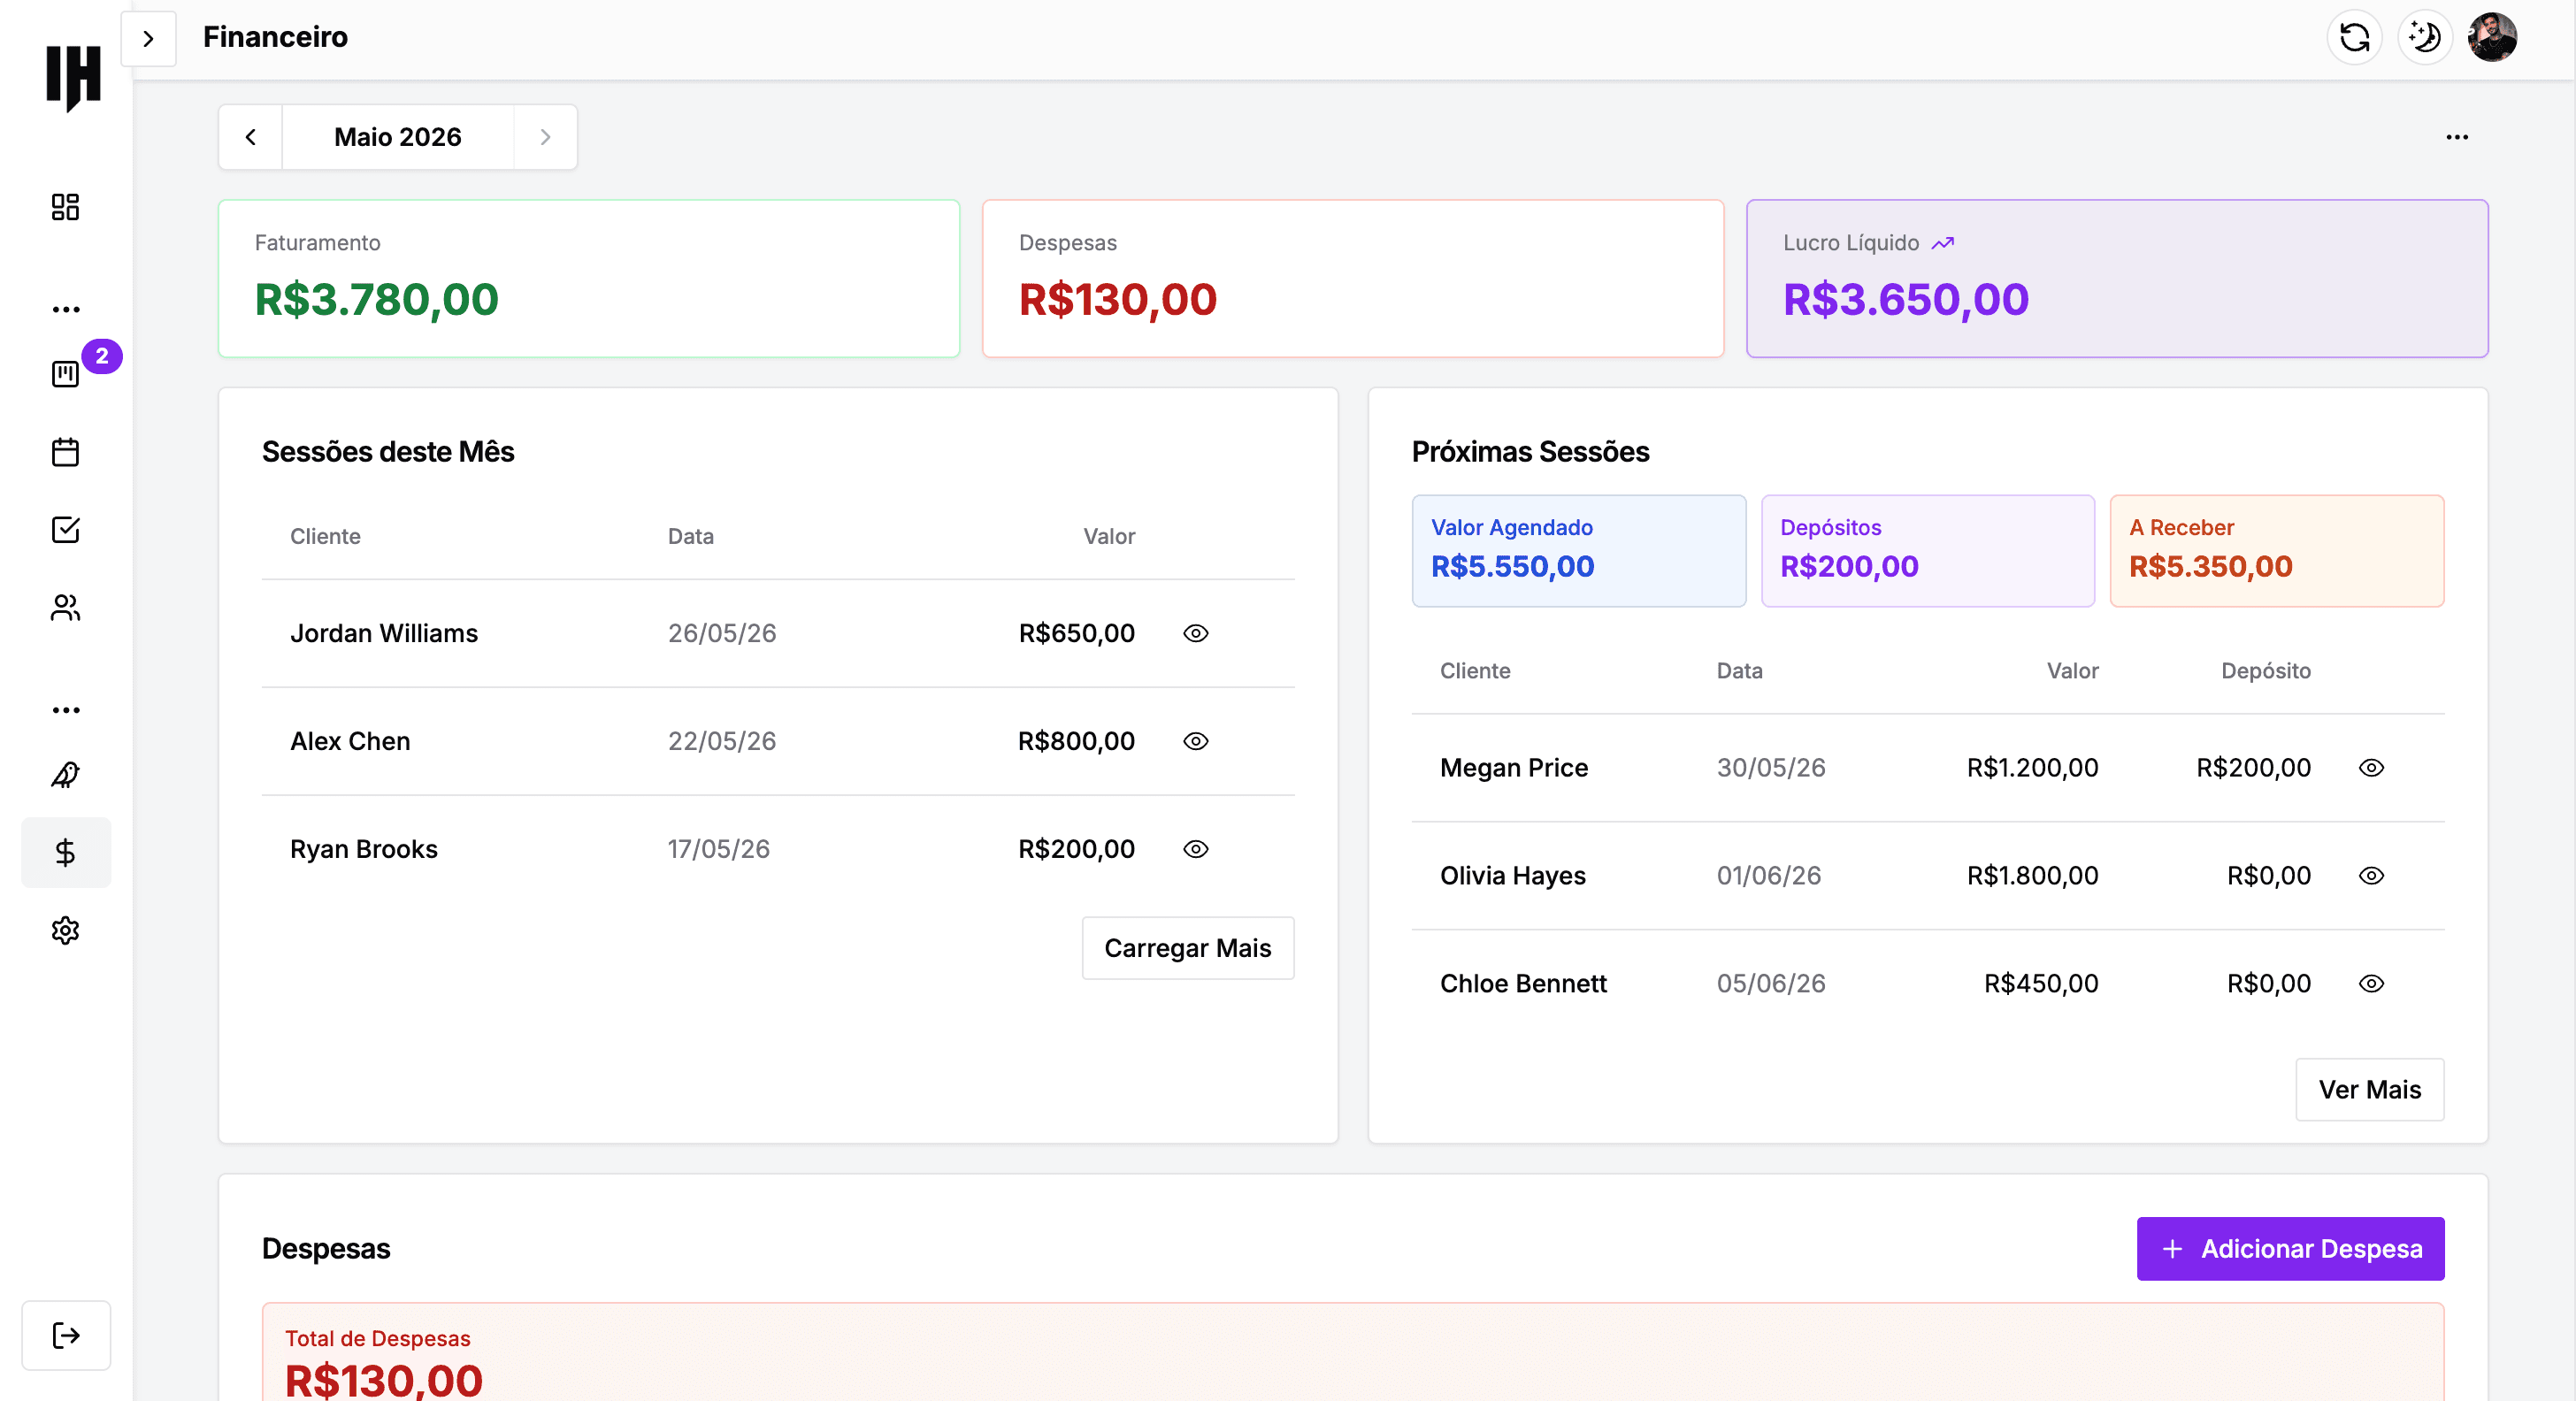Image resolution: width=2576 pixels, height=1401 pixels.
Task: Open the calendar icon in the sidebar
Action: pyautogui.click(x=65, y=452)
